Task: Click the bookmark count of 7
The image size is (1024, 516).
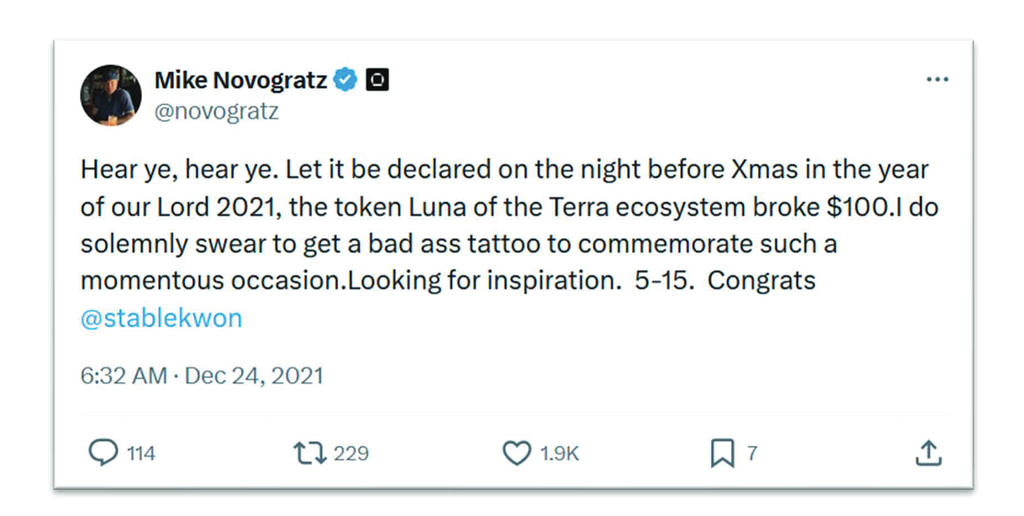Action: (752, 454)
